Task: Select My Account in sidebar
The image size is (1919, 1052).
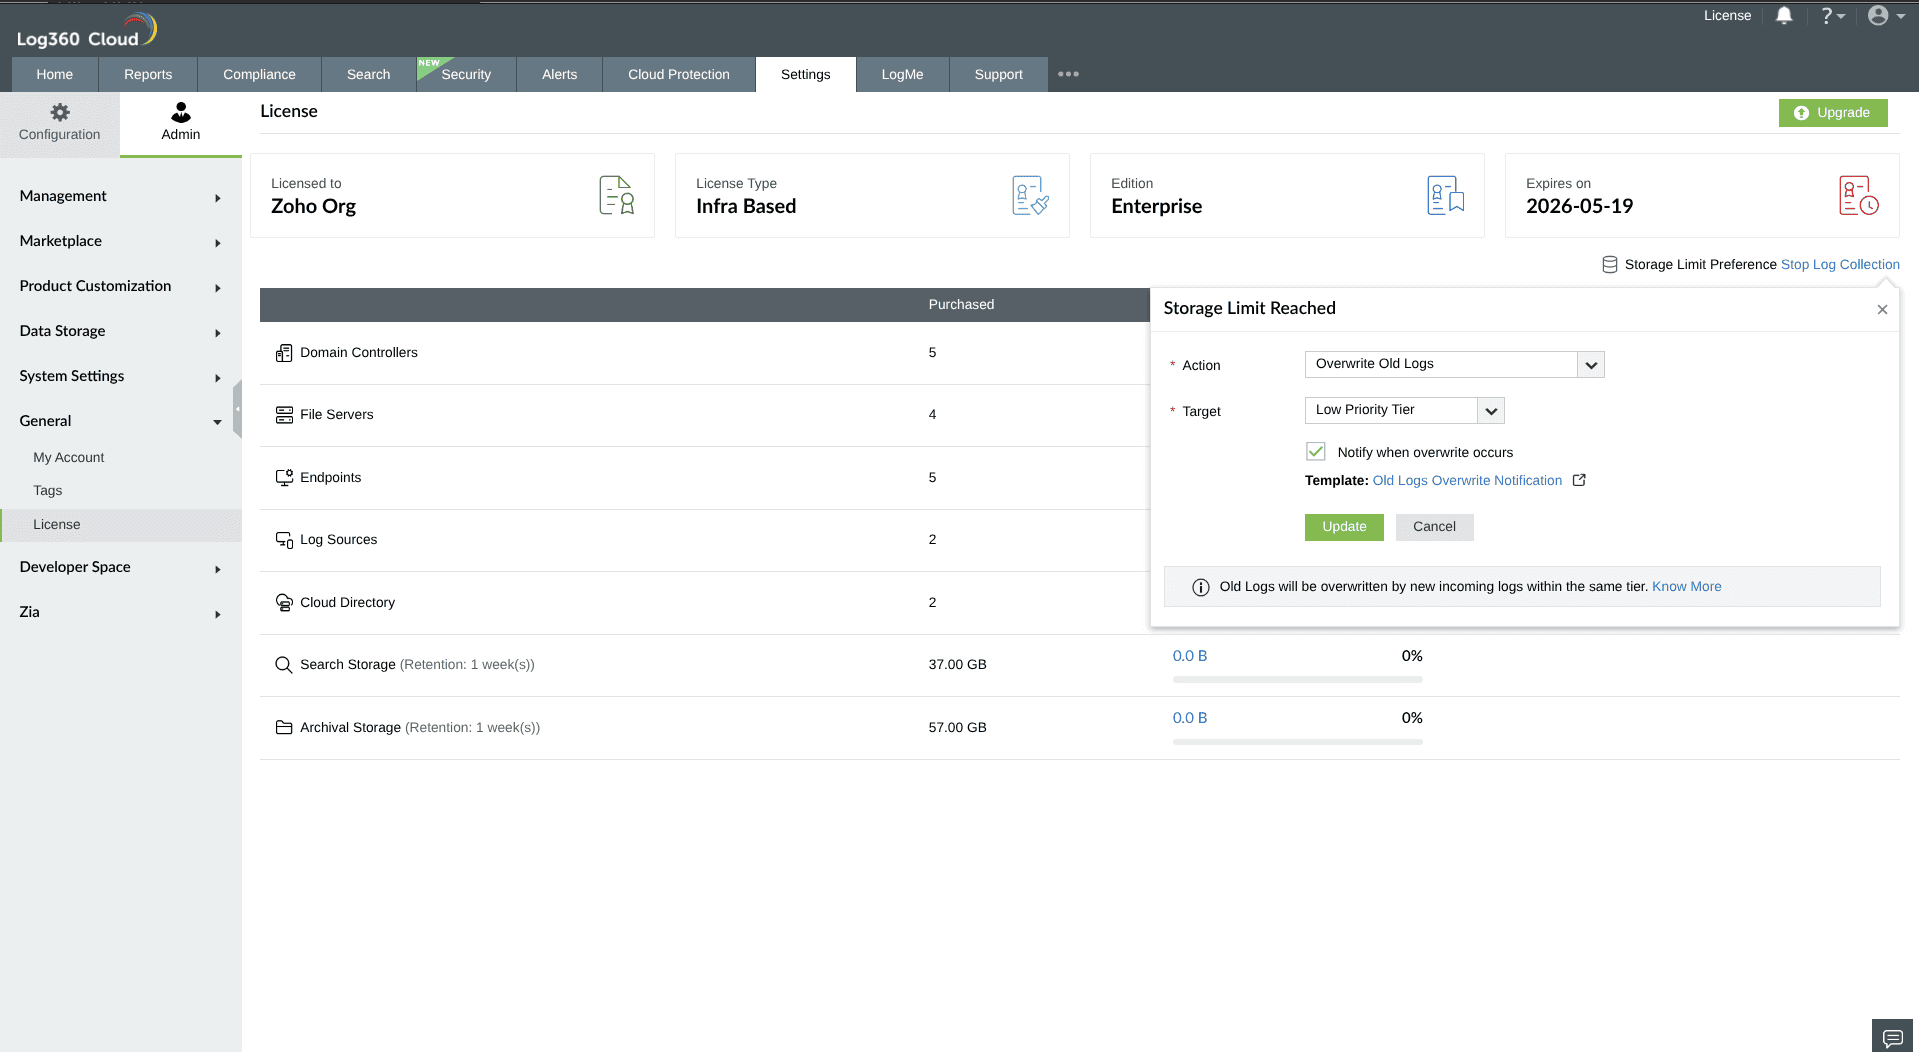Action: point(68,457)
